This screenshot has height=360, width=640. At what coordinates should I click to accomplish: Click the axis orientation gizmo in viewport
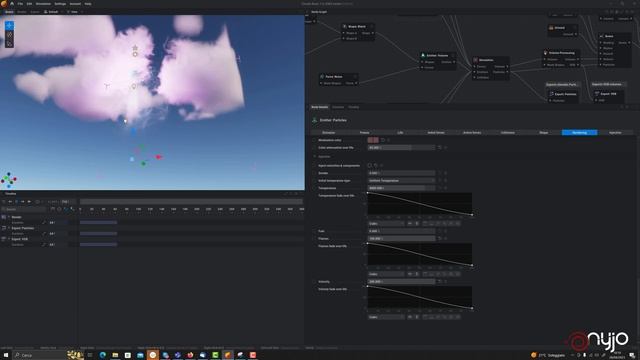(x=9, y=180)
